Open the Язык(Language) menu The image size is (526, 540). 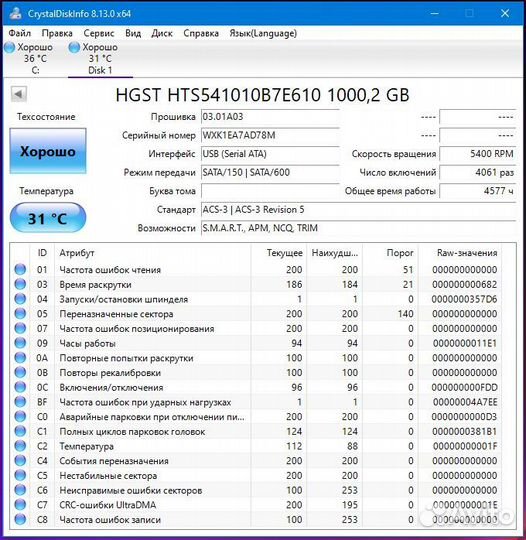(263, 33)
